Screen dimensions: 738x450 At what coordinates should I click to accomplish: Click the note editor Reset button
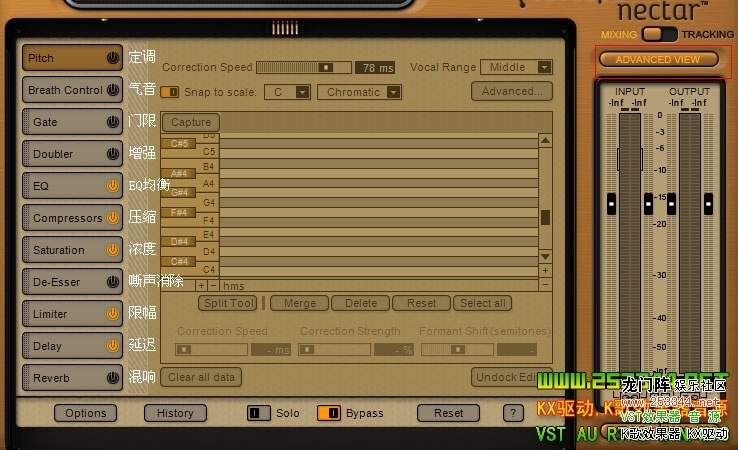421,303
